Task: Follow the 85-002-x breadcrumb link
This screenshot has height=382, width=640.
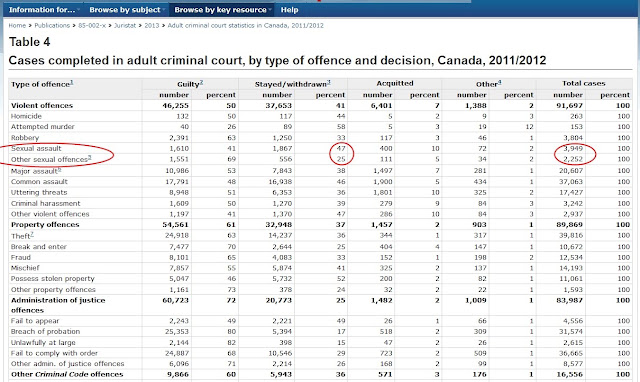Action: click(92, 25)
